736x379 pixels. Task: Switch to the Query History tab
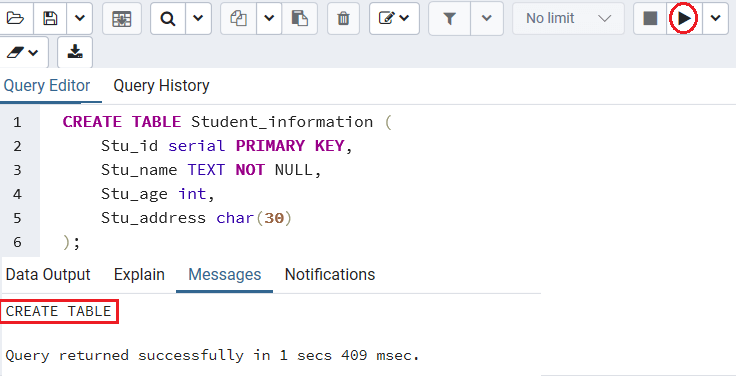tap(161, 85)
